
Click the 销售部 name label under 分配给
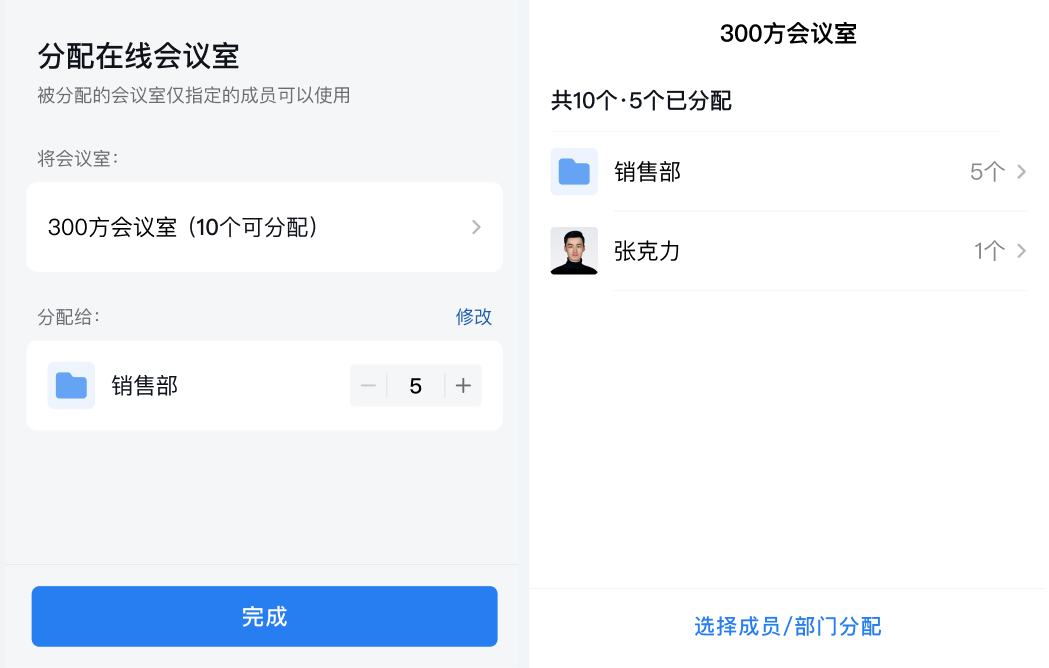145,386
